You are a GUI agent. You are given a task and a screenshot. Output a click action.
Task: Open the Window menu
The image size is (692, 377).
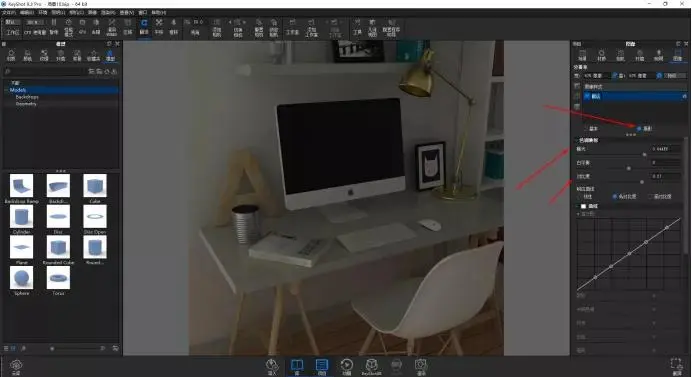coord(143,12)
